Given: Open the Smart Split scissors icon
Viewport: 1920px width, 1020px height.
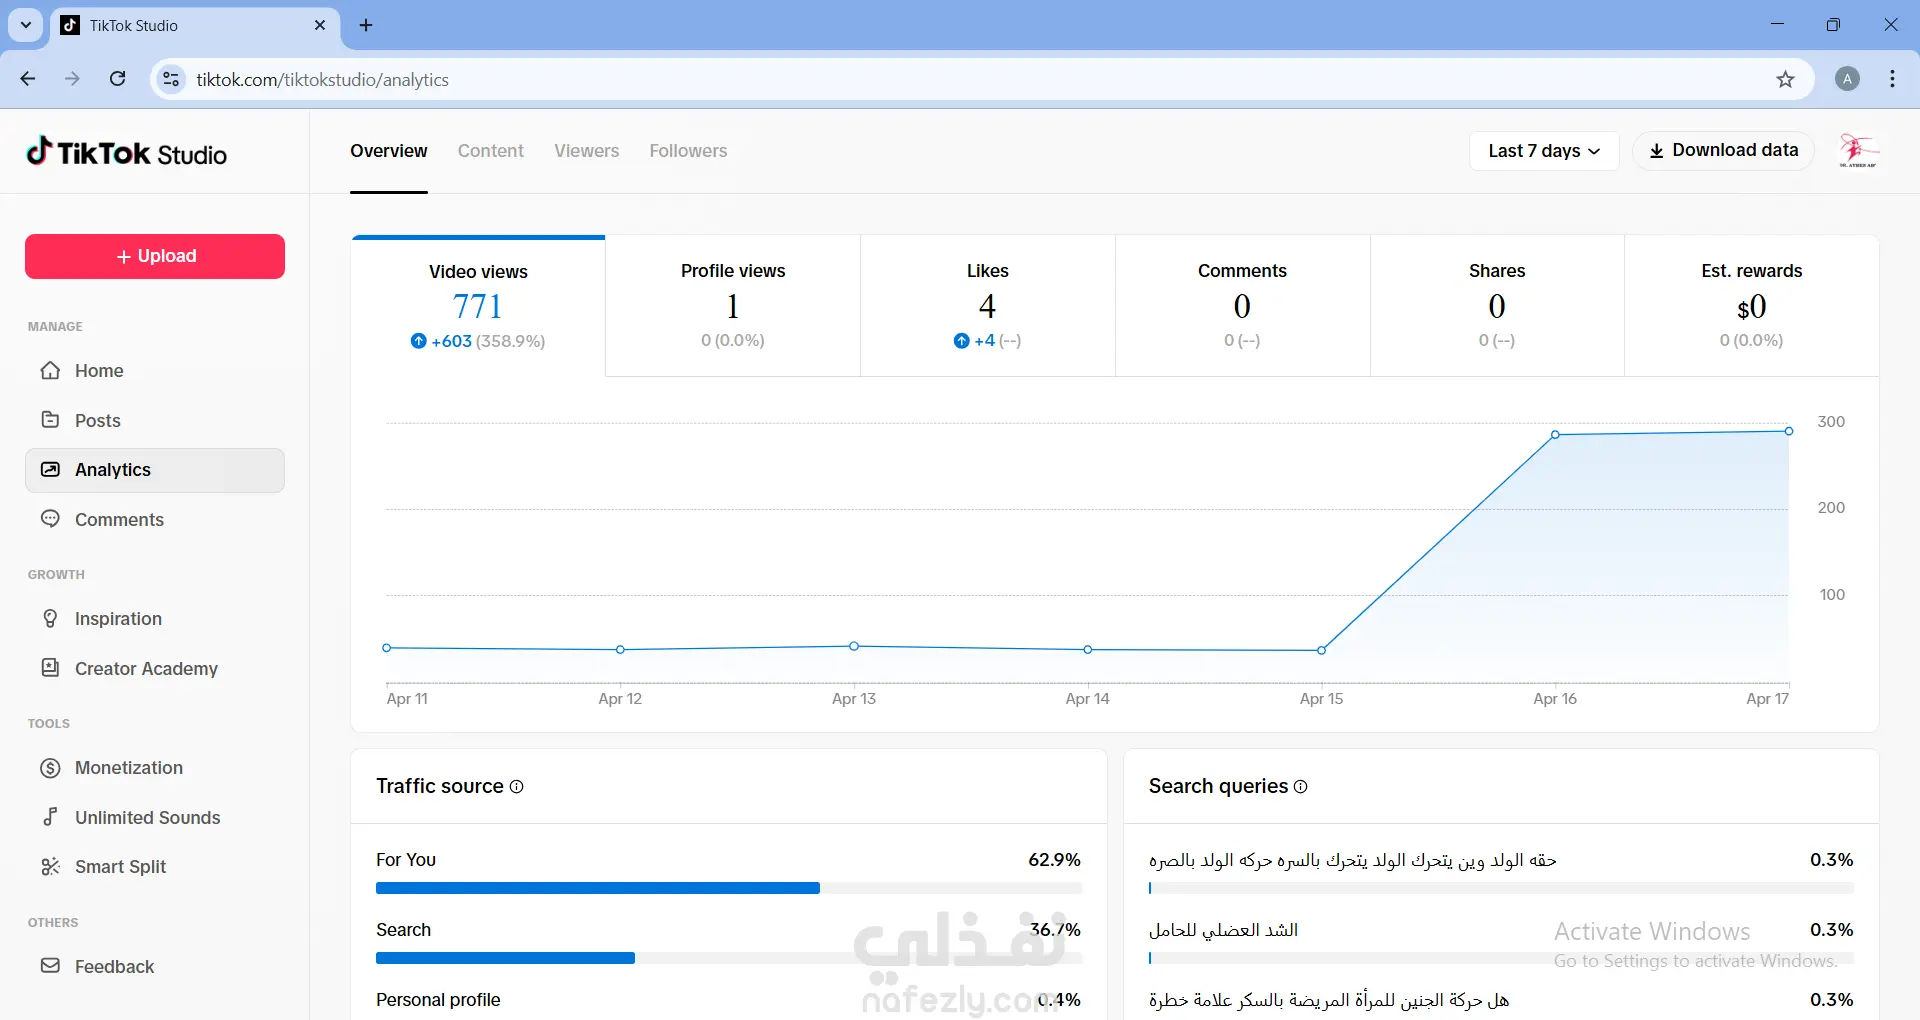Looking at the screenshot, I should (50, 867).
